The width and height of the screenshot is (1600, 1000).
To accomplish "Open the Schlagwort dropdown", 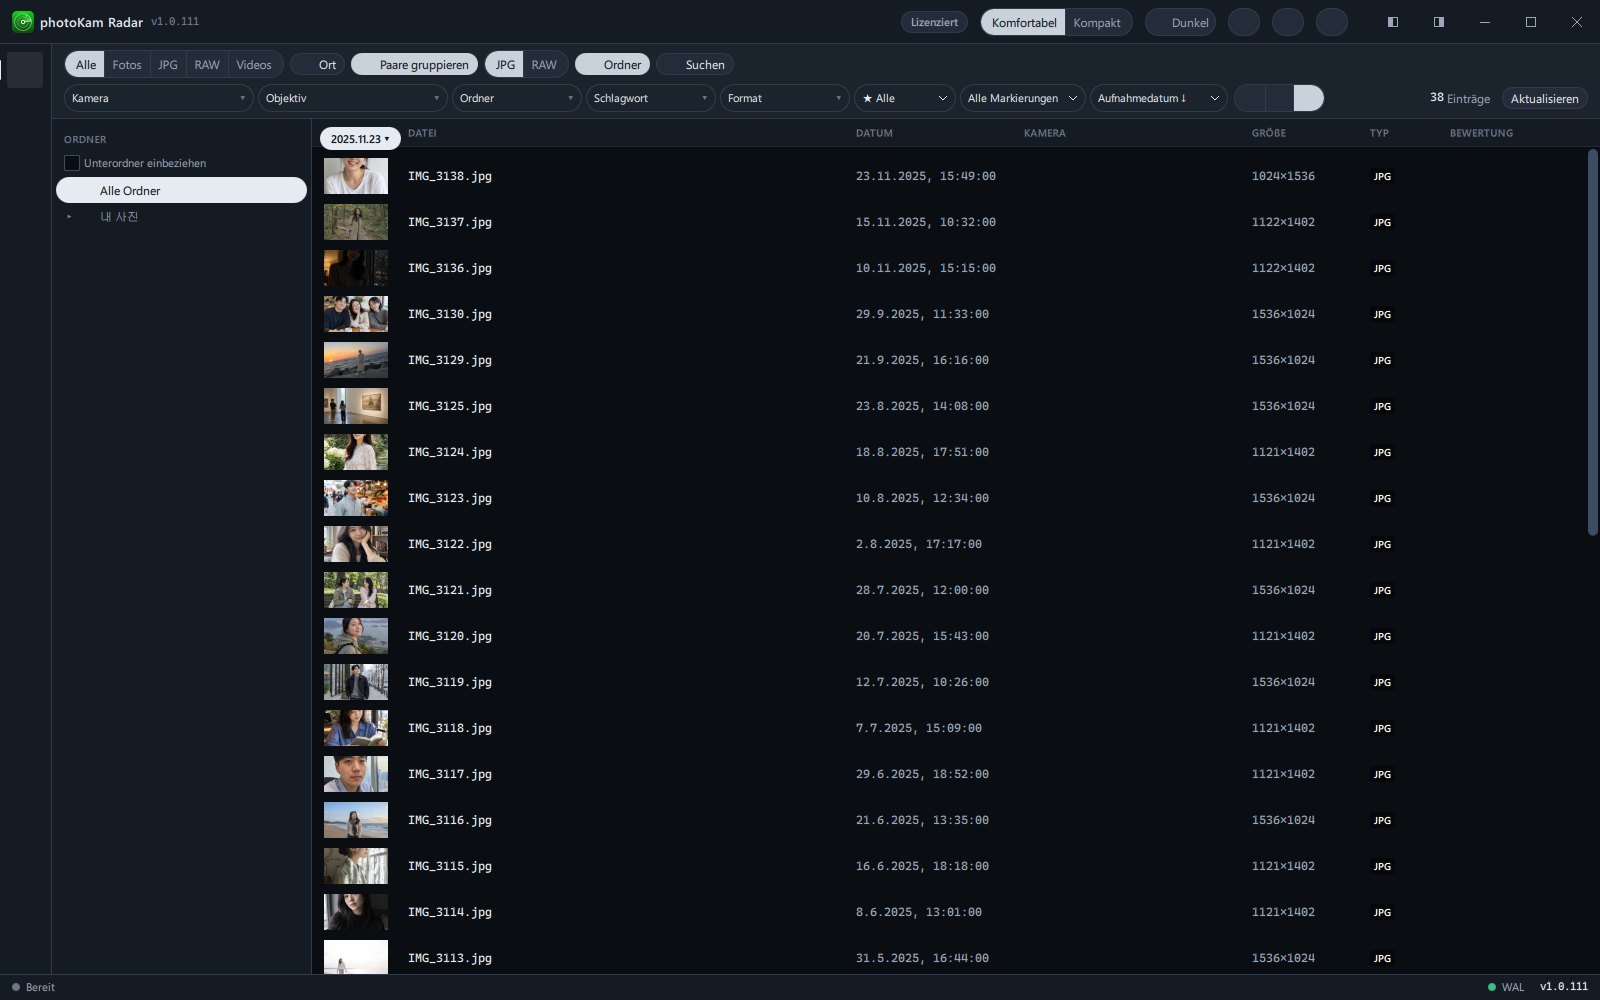I will pos(650,98).
